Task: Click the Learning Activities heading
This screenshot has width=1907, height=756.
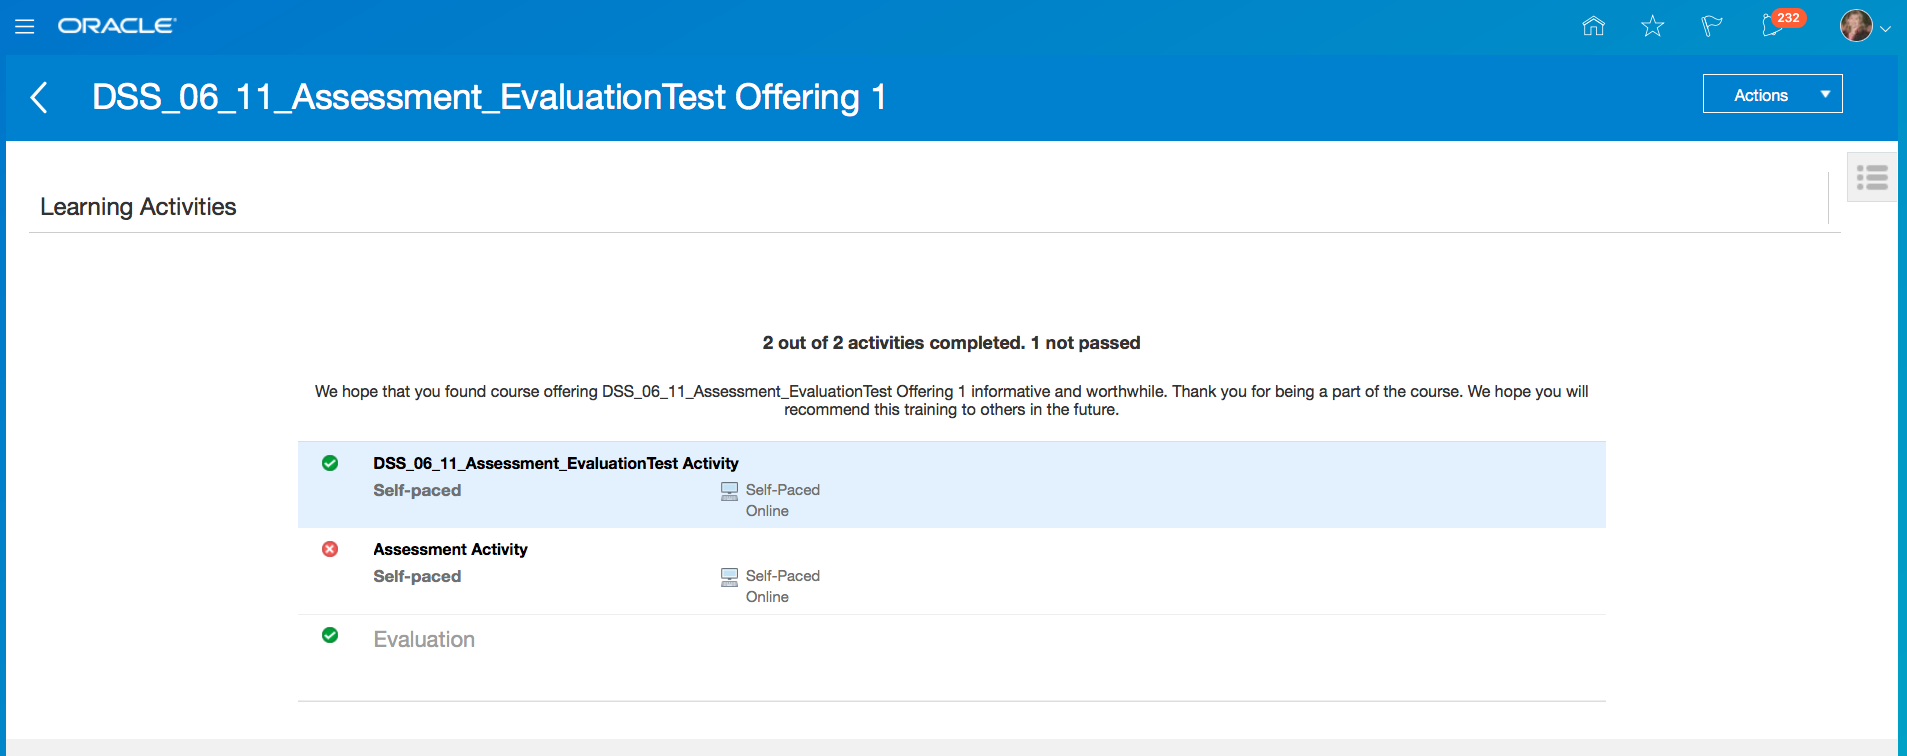Action: pos(138,207)
